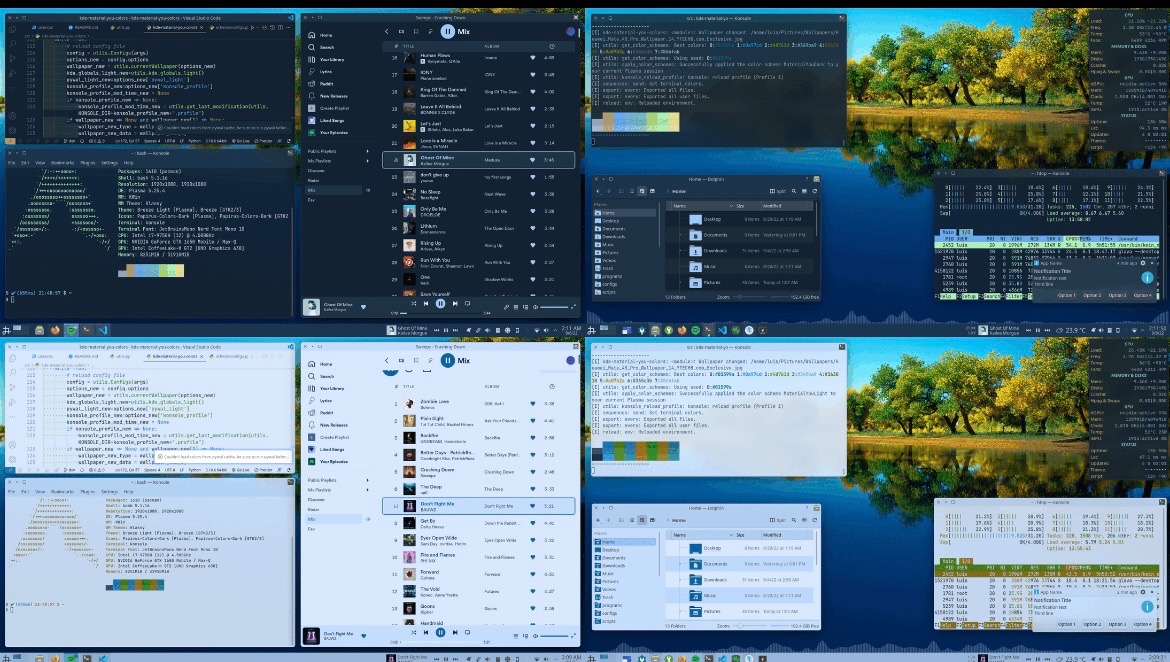
Task: Open Help menu in light Konsole window
Action: click(x=128, y=492)
